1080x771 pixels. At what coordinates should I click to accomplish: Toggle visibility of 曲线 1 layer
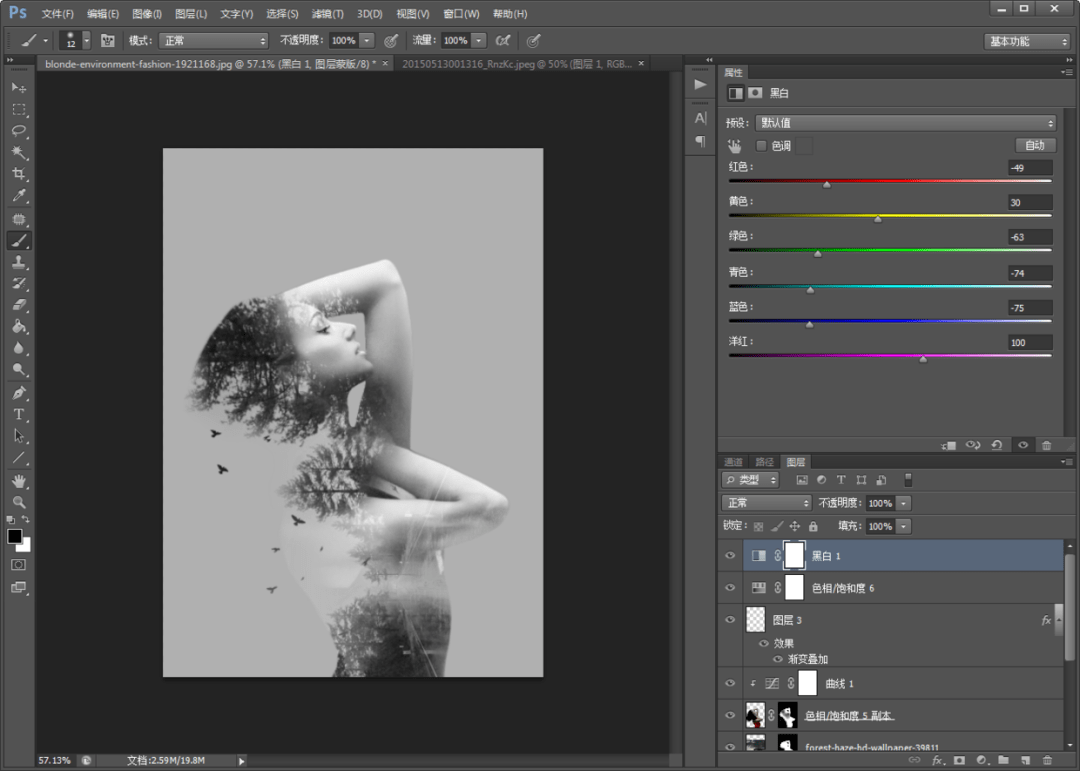[730, 684]
